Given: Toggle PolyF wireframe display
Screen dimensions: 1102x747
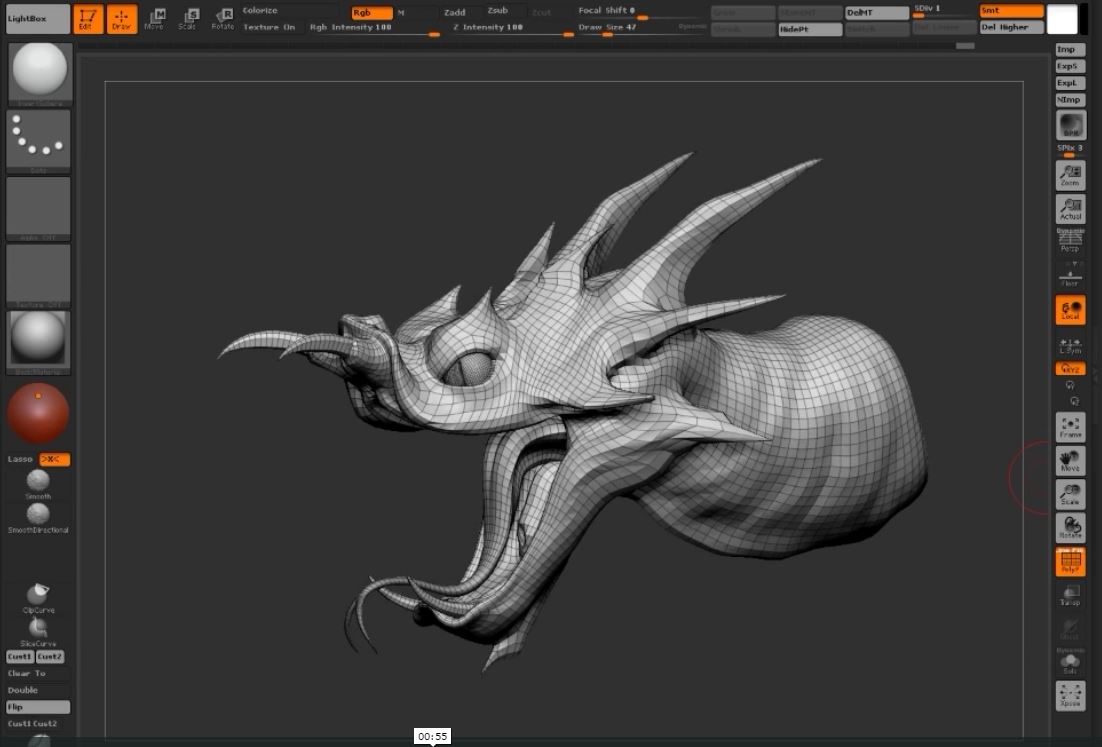Looking at the screenshot, I should tap(1070, 562).
